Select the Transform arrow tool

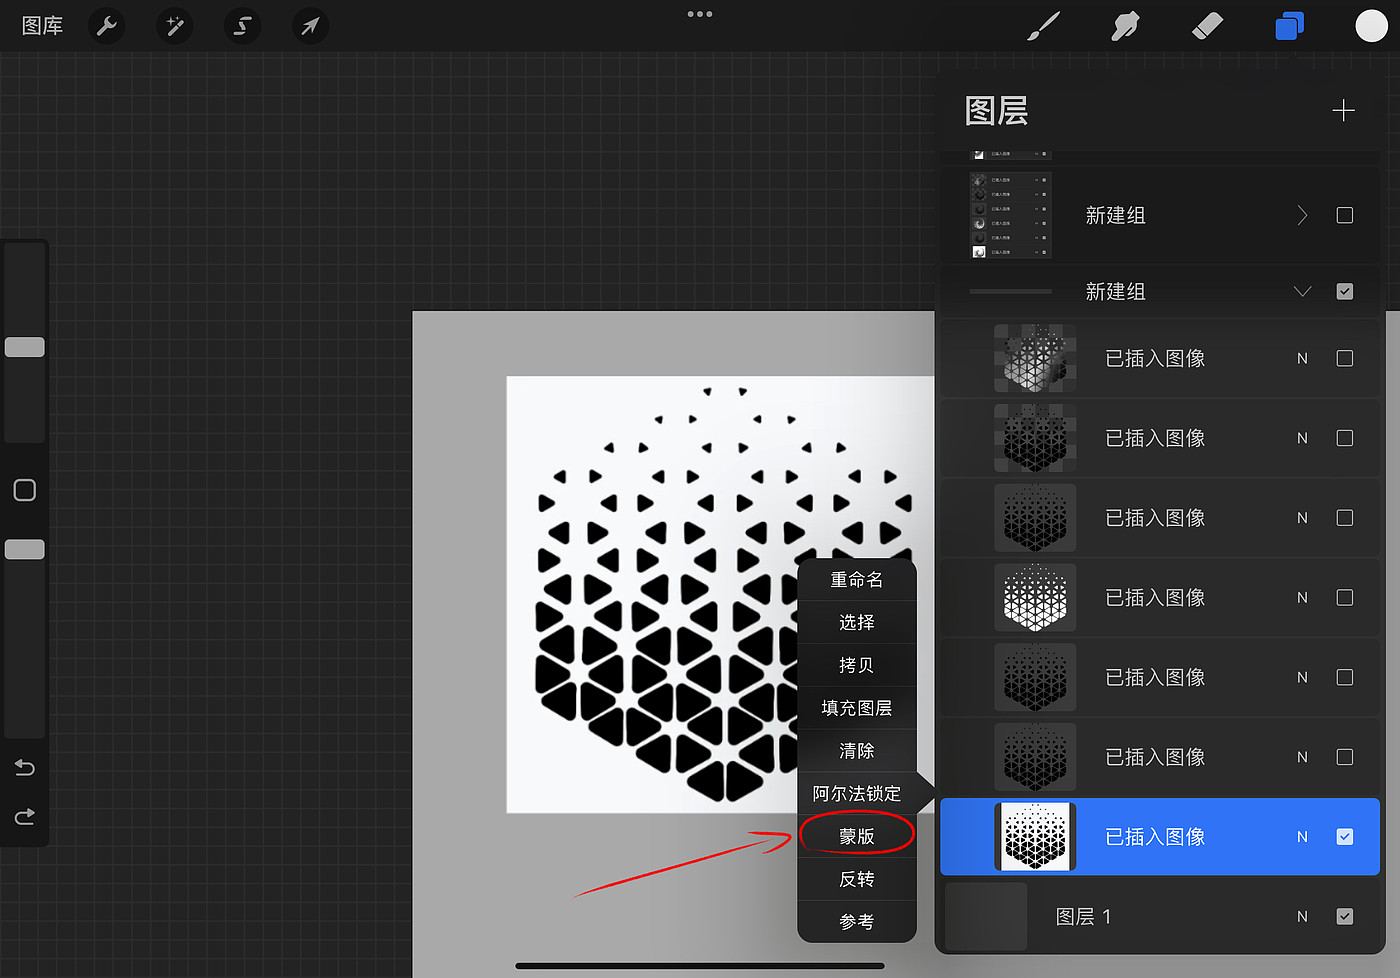tap(310, 26)
